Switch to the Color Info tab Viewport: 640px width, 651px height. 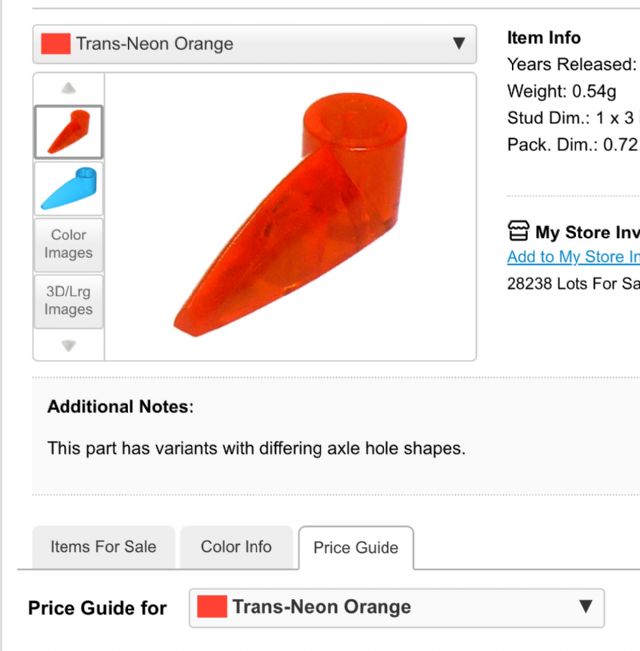(236, 546)
